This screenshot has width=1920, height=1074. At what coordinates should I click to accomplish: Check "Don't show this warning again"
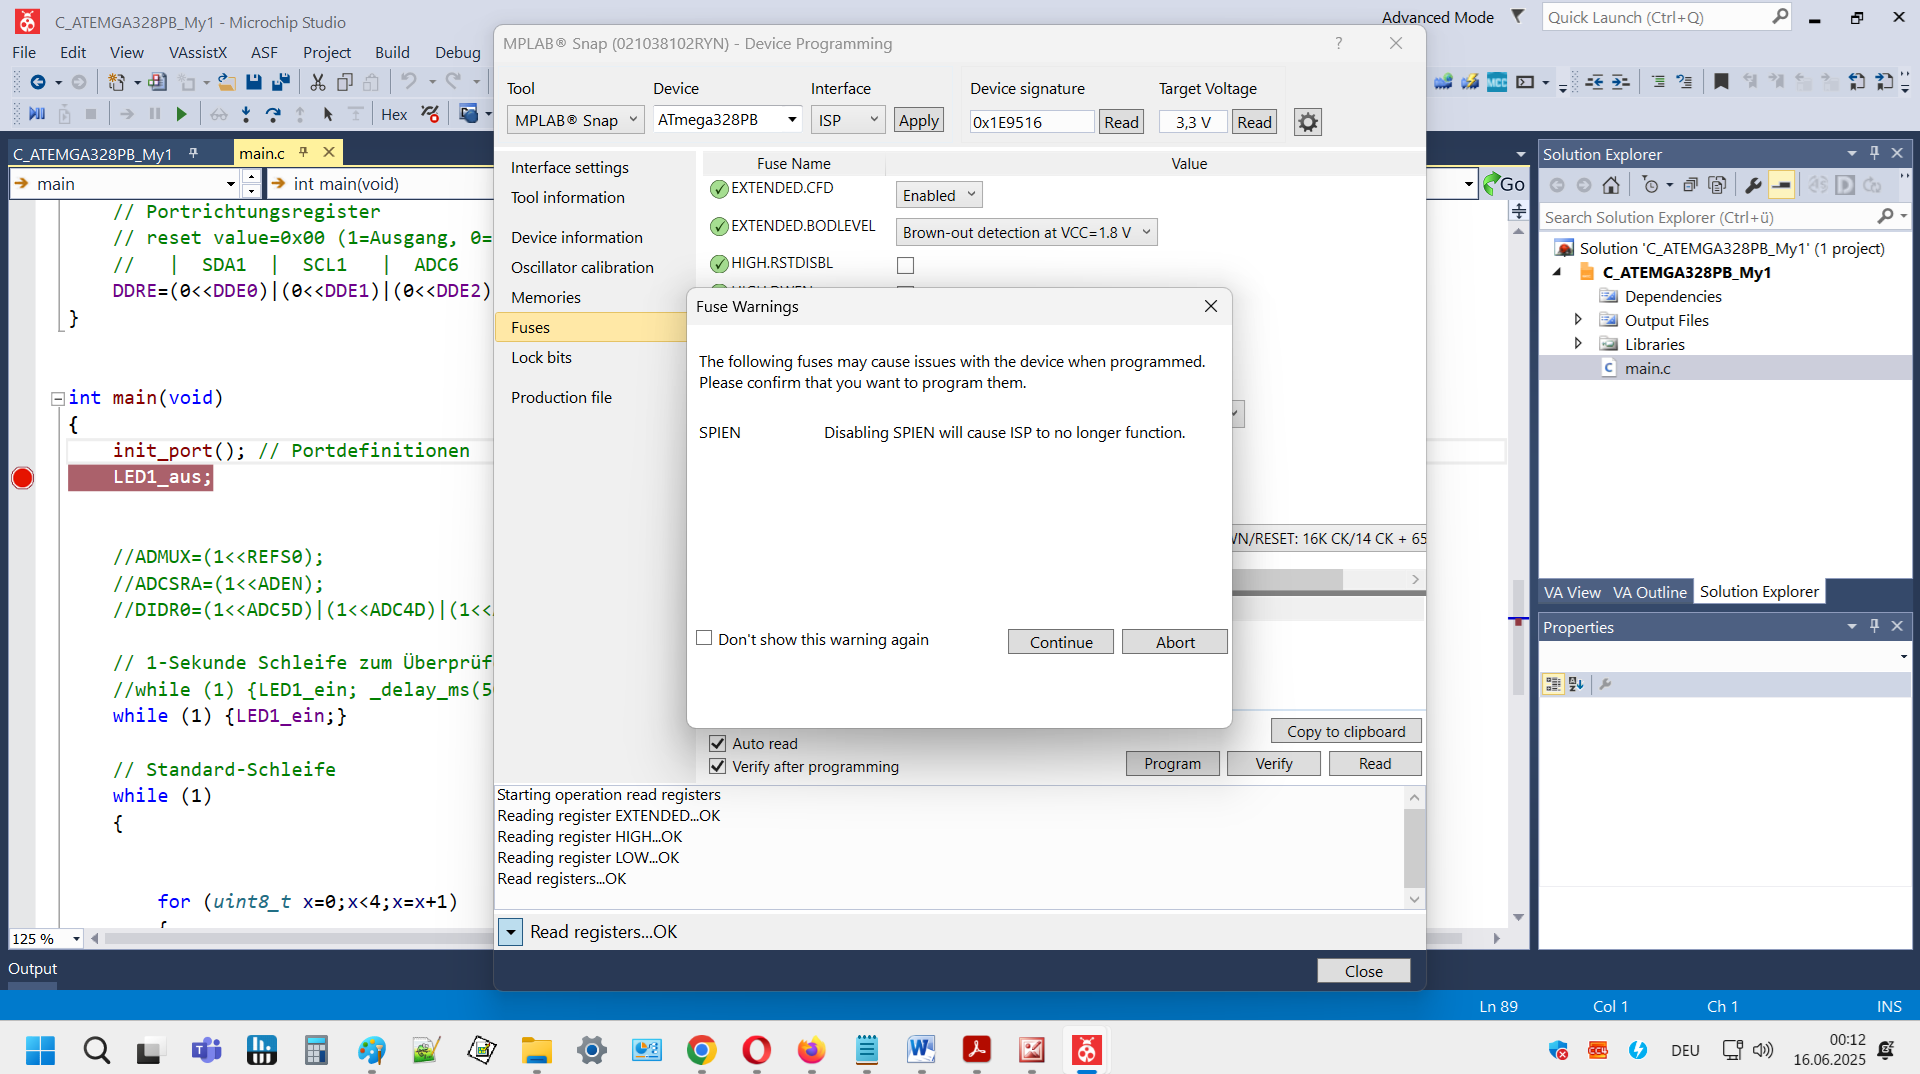705,639
